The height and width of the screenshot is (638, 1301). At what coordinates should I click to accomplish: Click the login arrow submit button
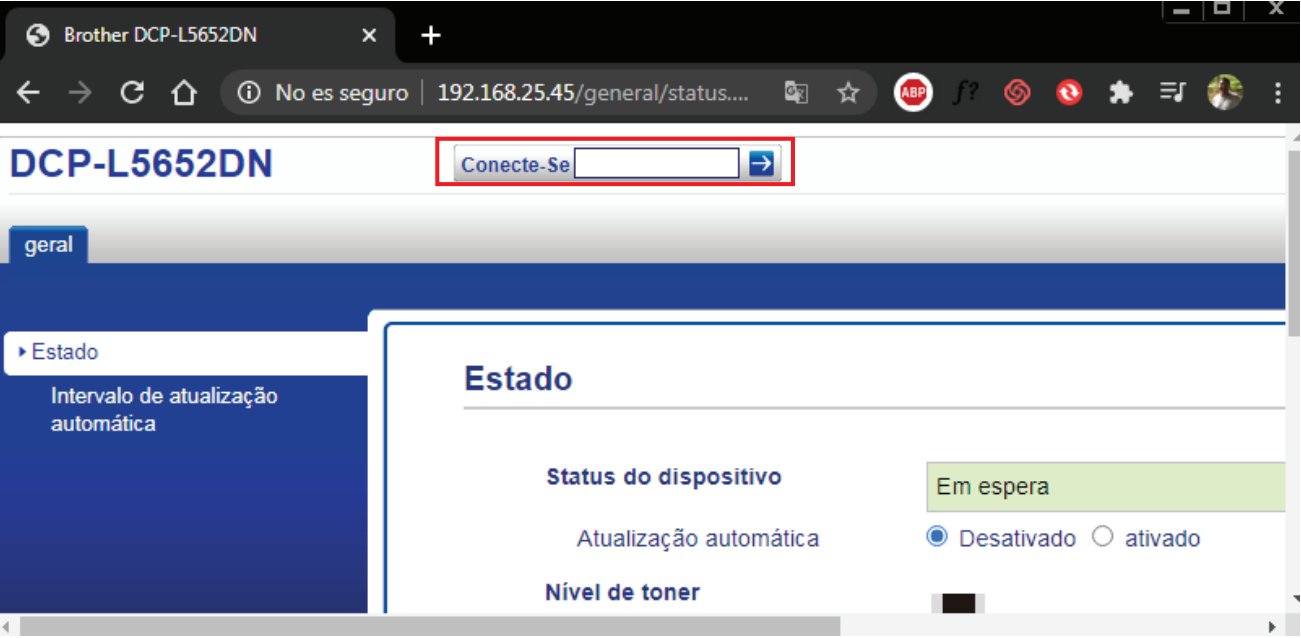point(762,164)
